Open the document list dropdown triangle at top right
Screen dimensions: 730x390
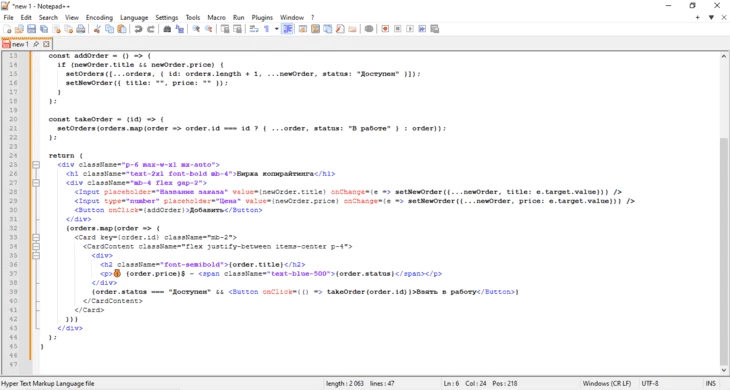click(x=711, y=17)
